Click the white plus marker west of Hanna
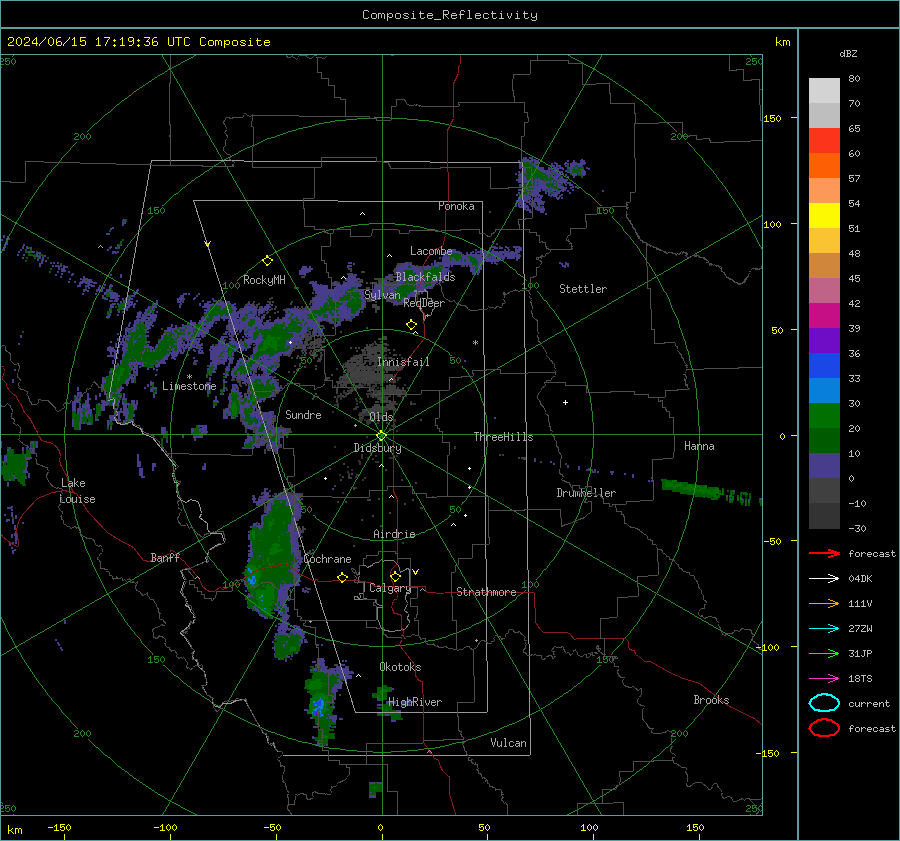 (x=565, y=402)
